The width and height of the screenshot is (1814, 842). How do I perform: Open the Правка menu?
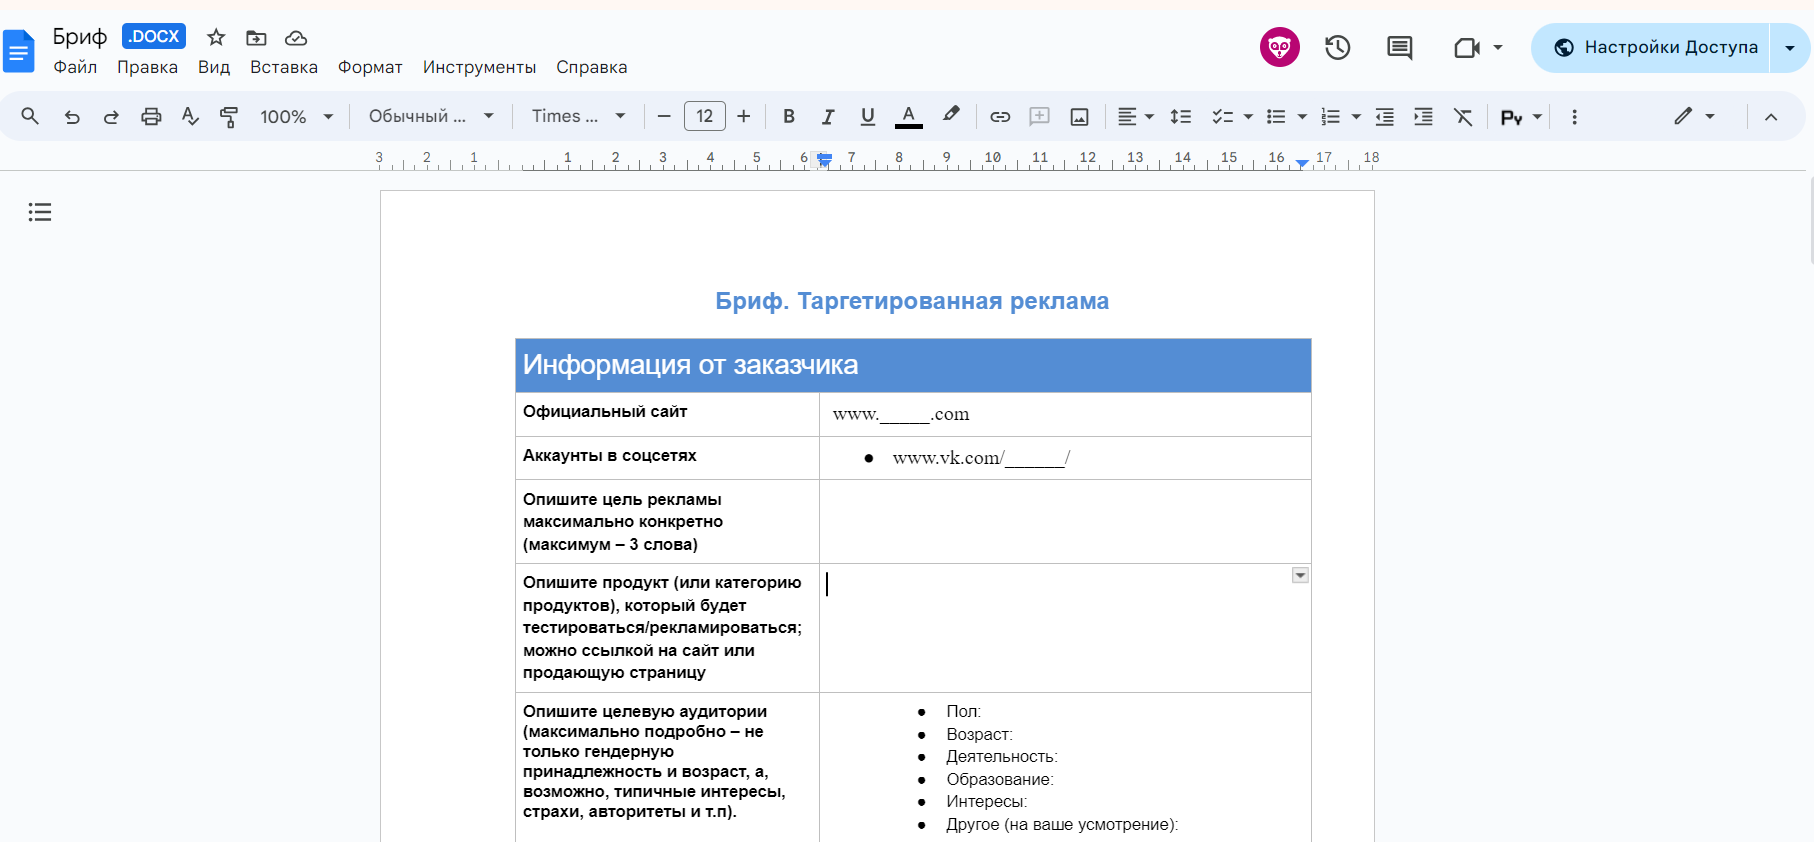point(147,67)
